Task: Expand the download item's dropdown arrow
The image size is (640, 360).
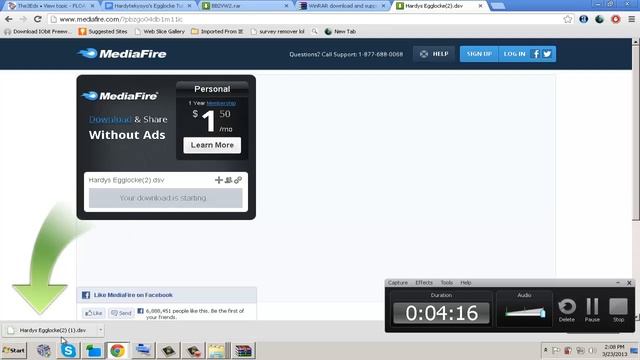Action: (100, 330)
